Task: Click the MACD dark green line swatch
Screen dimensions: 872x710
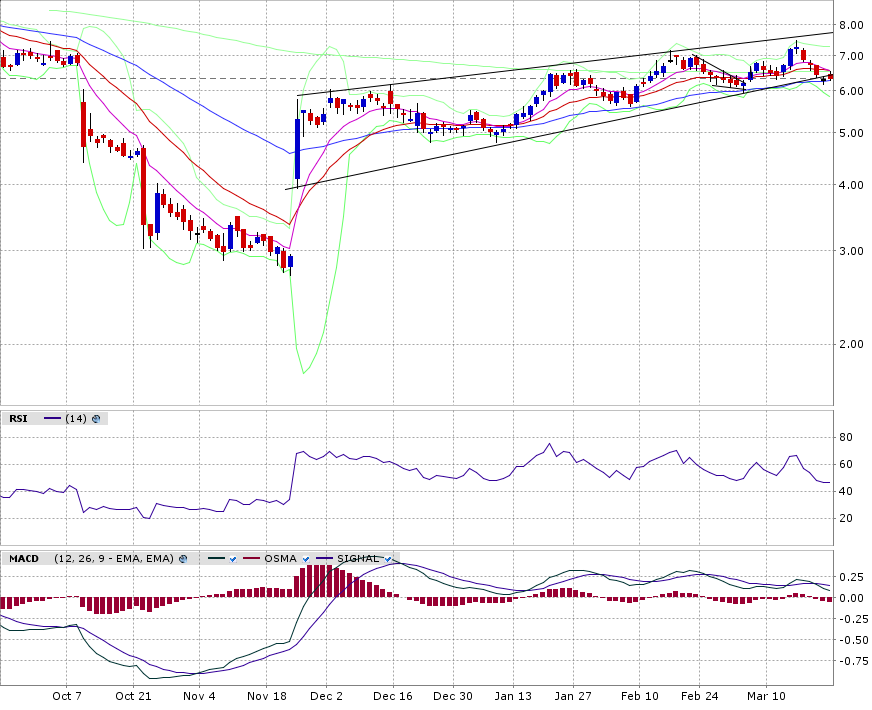Action: (216, 559)
